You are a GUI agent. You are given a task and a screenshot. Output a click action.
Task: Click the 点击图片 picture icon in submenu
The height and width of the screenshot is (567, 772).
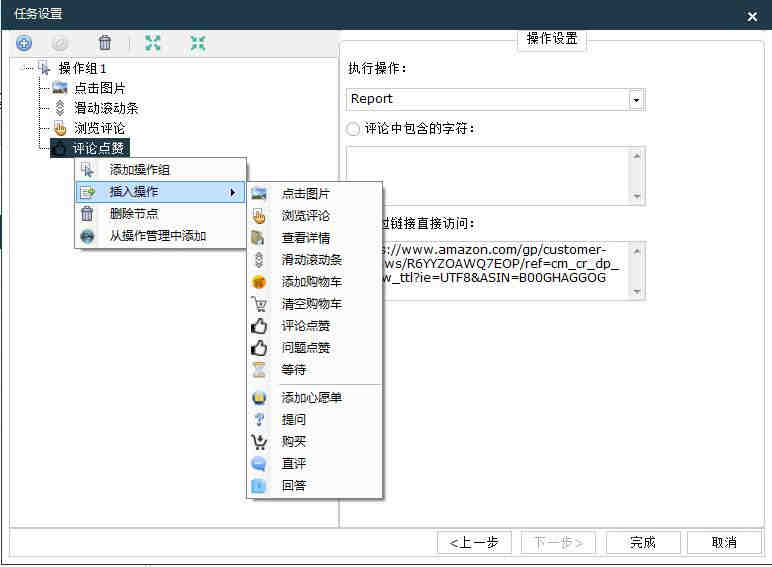259,194
